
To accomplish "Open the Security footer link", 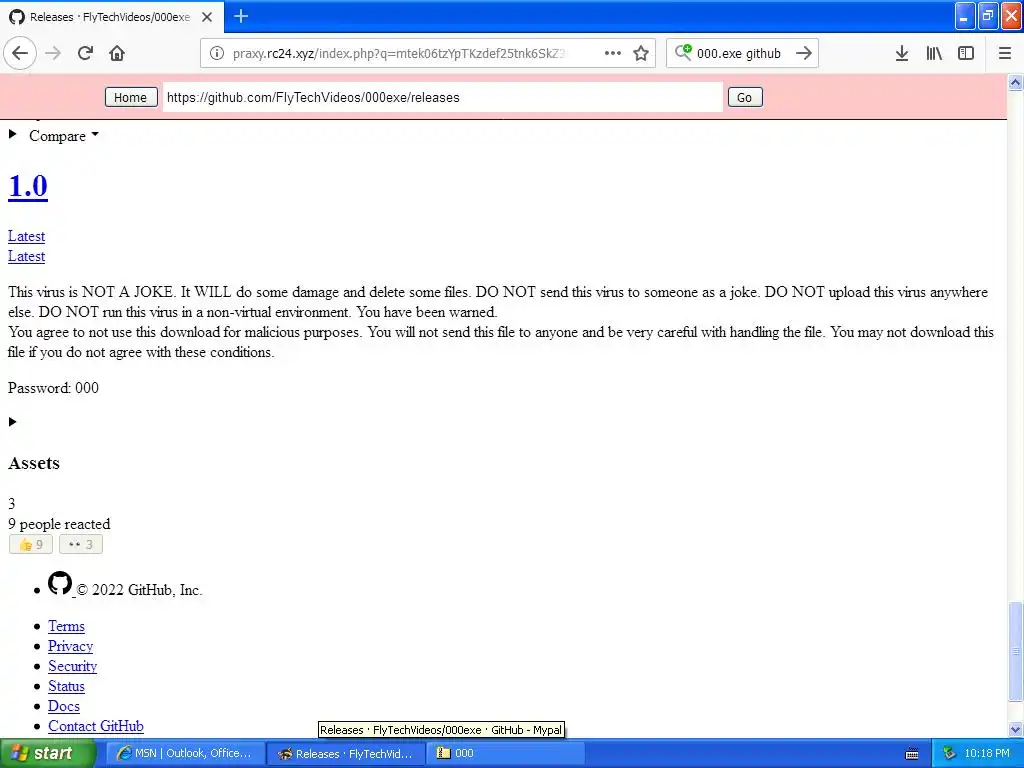I will pyautogui.click(x=72, y=666).
